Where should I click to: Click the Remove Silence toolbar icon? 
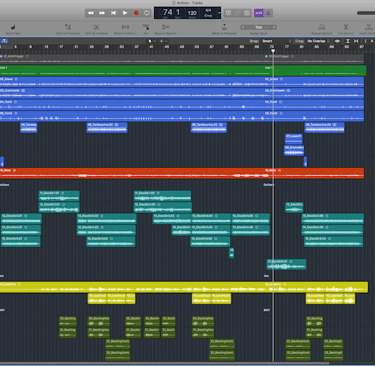pos(125,27)
